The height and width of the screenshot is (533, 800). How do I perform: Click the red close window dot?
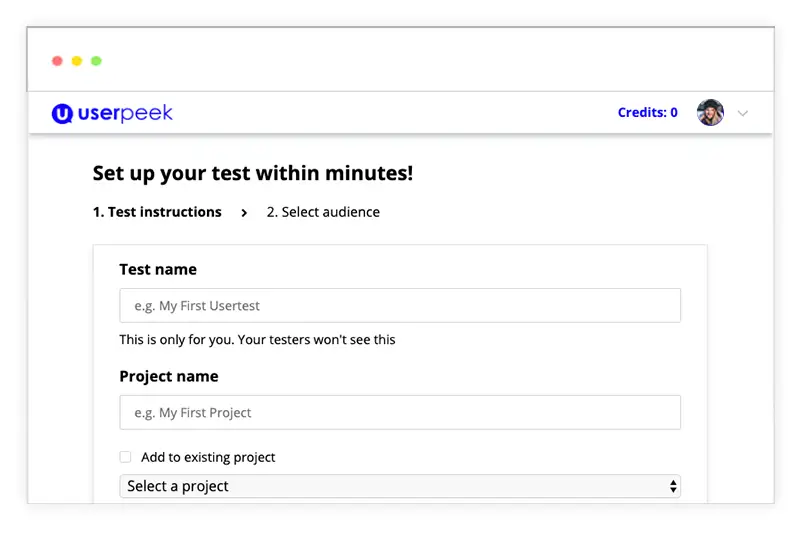[57, 61]
